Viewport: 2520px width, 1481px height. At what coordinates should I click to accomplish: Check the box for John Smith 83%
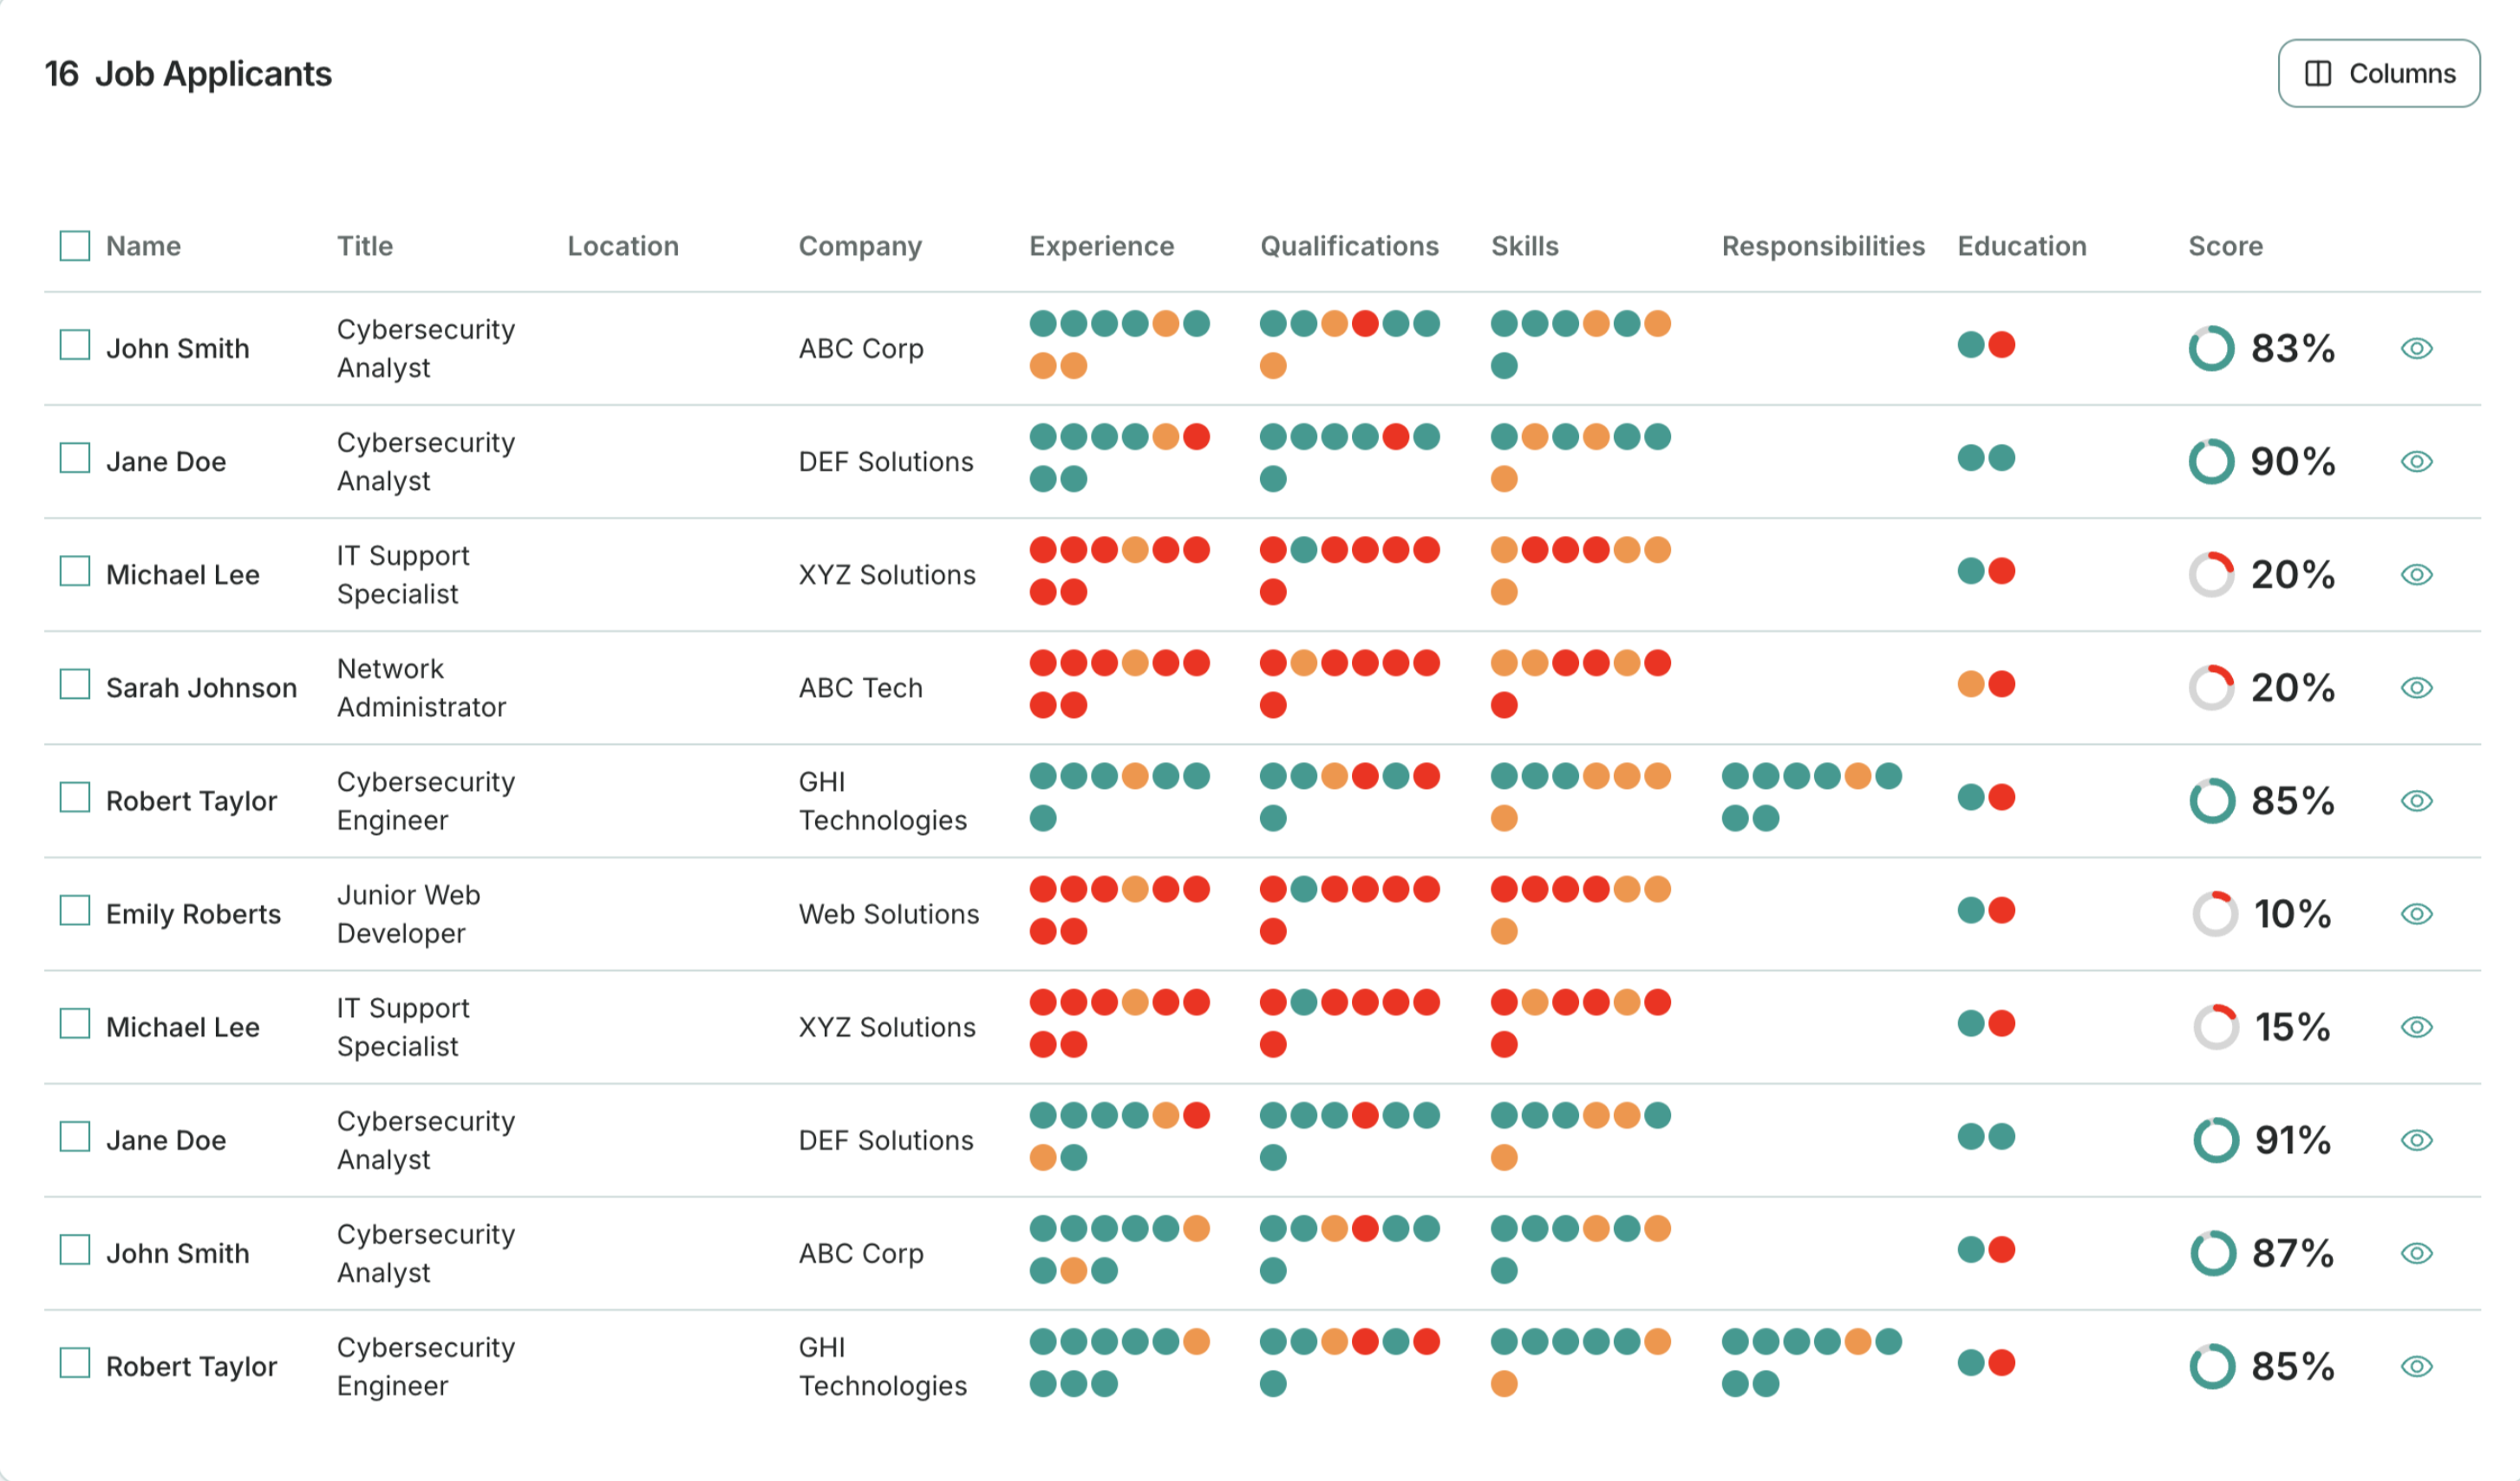coord(75,345)
